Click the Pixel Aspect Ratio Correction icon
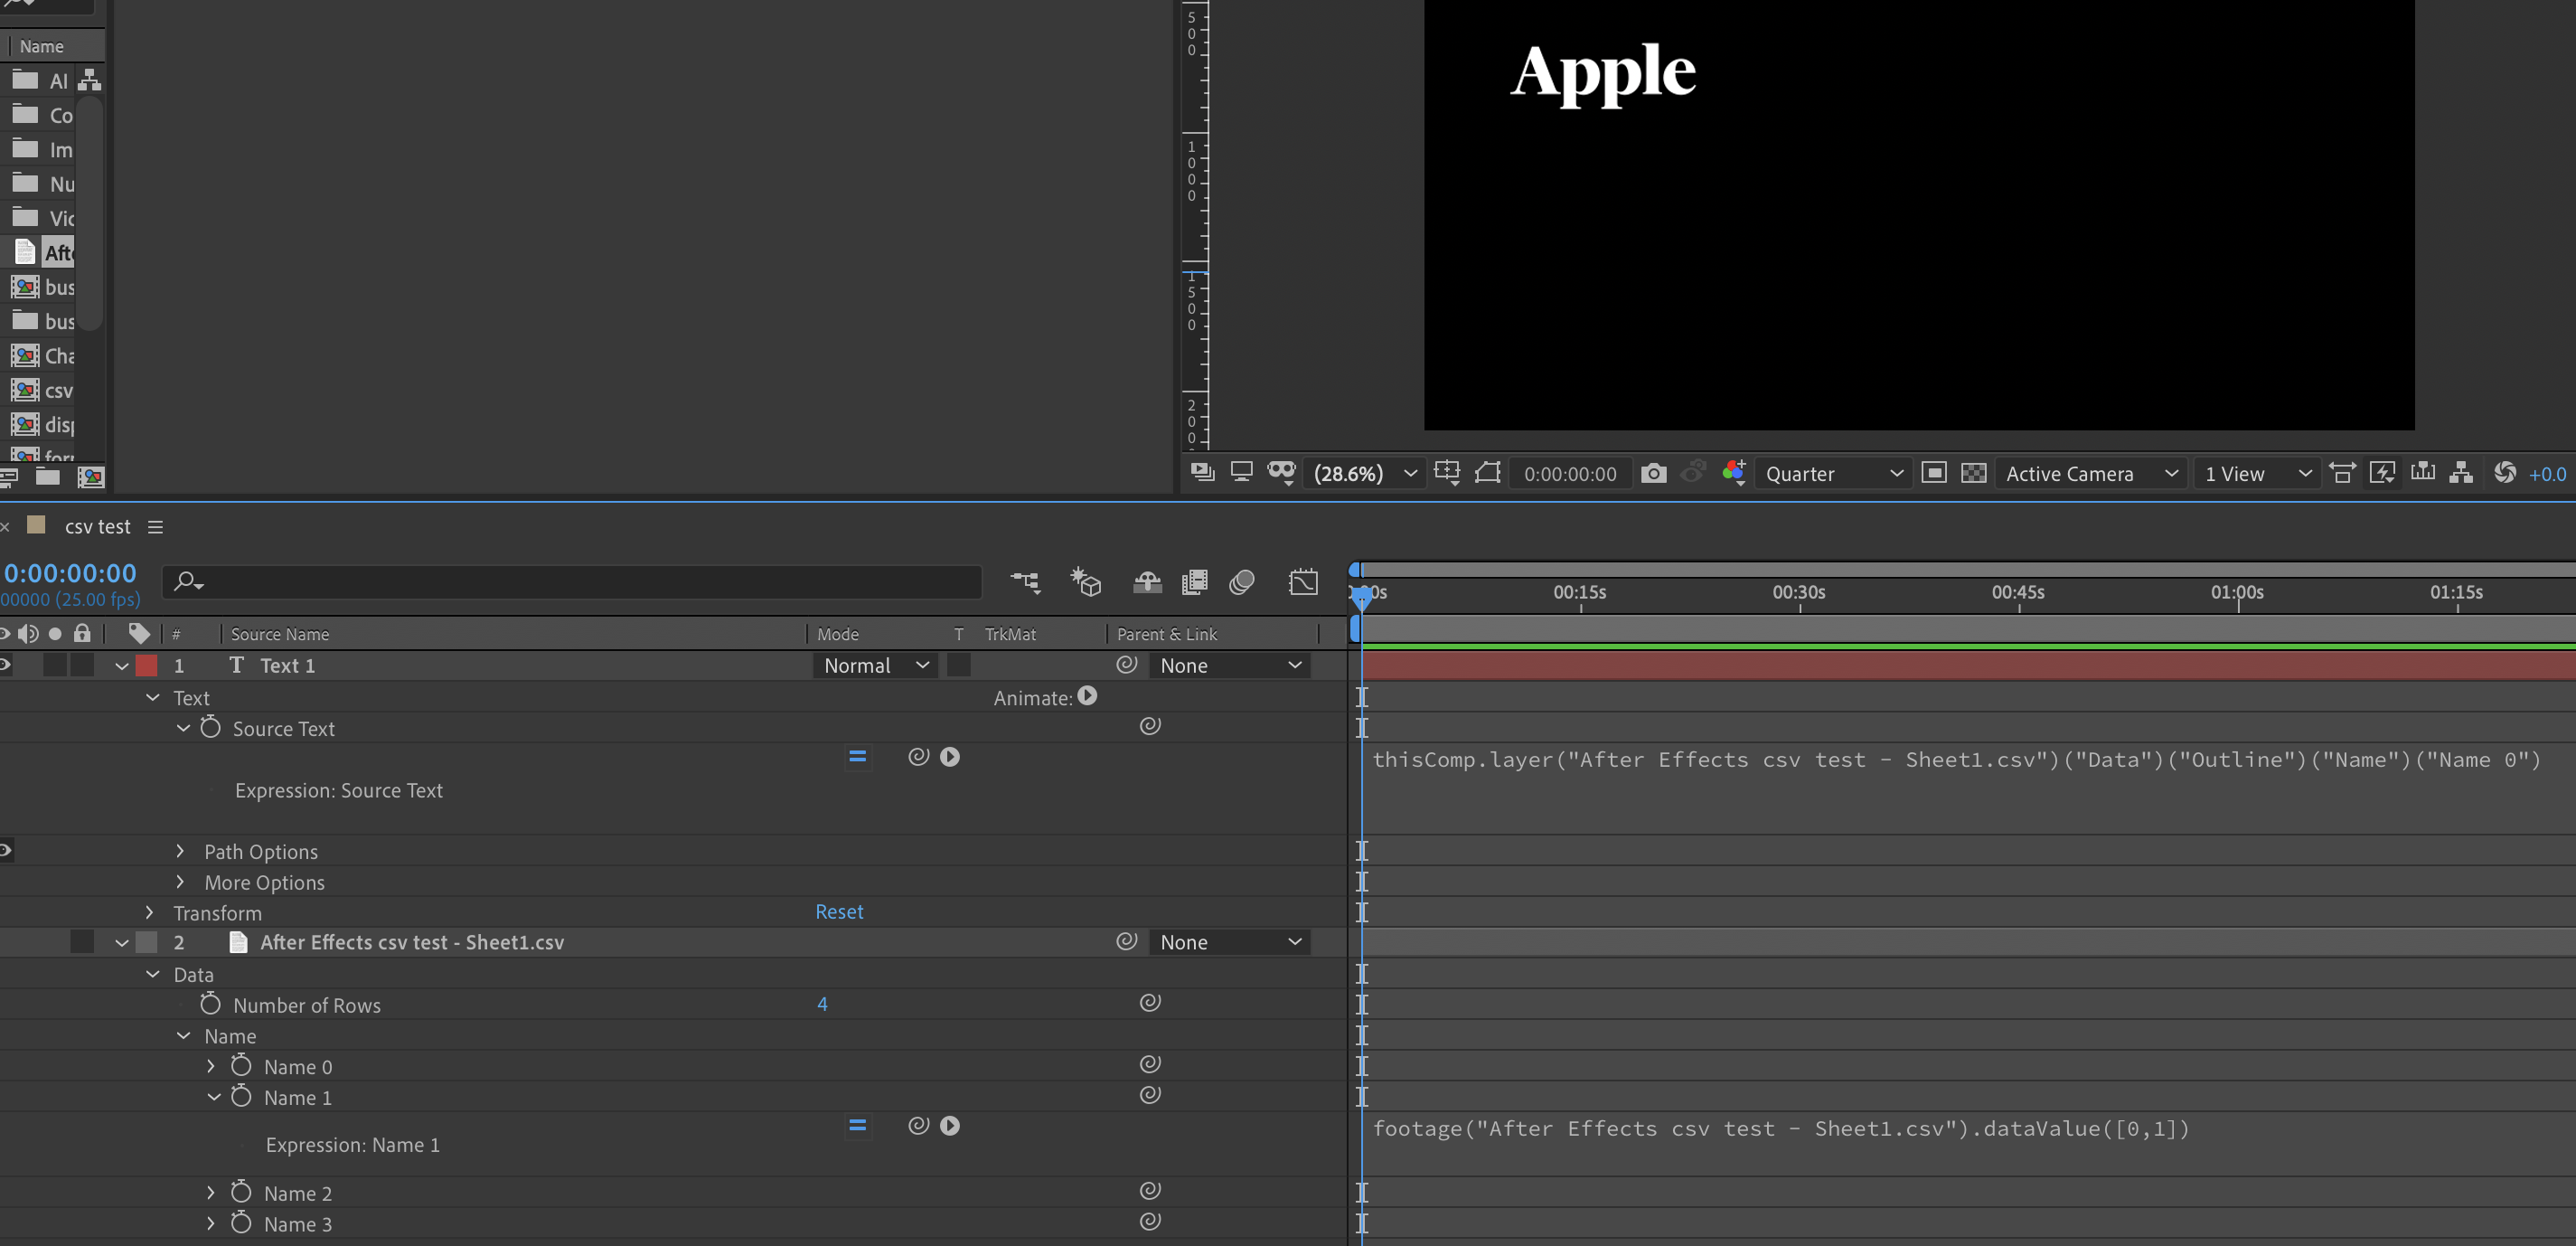This screenshot has height=1246, width=2576. tap(2342, 472)
